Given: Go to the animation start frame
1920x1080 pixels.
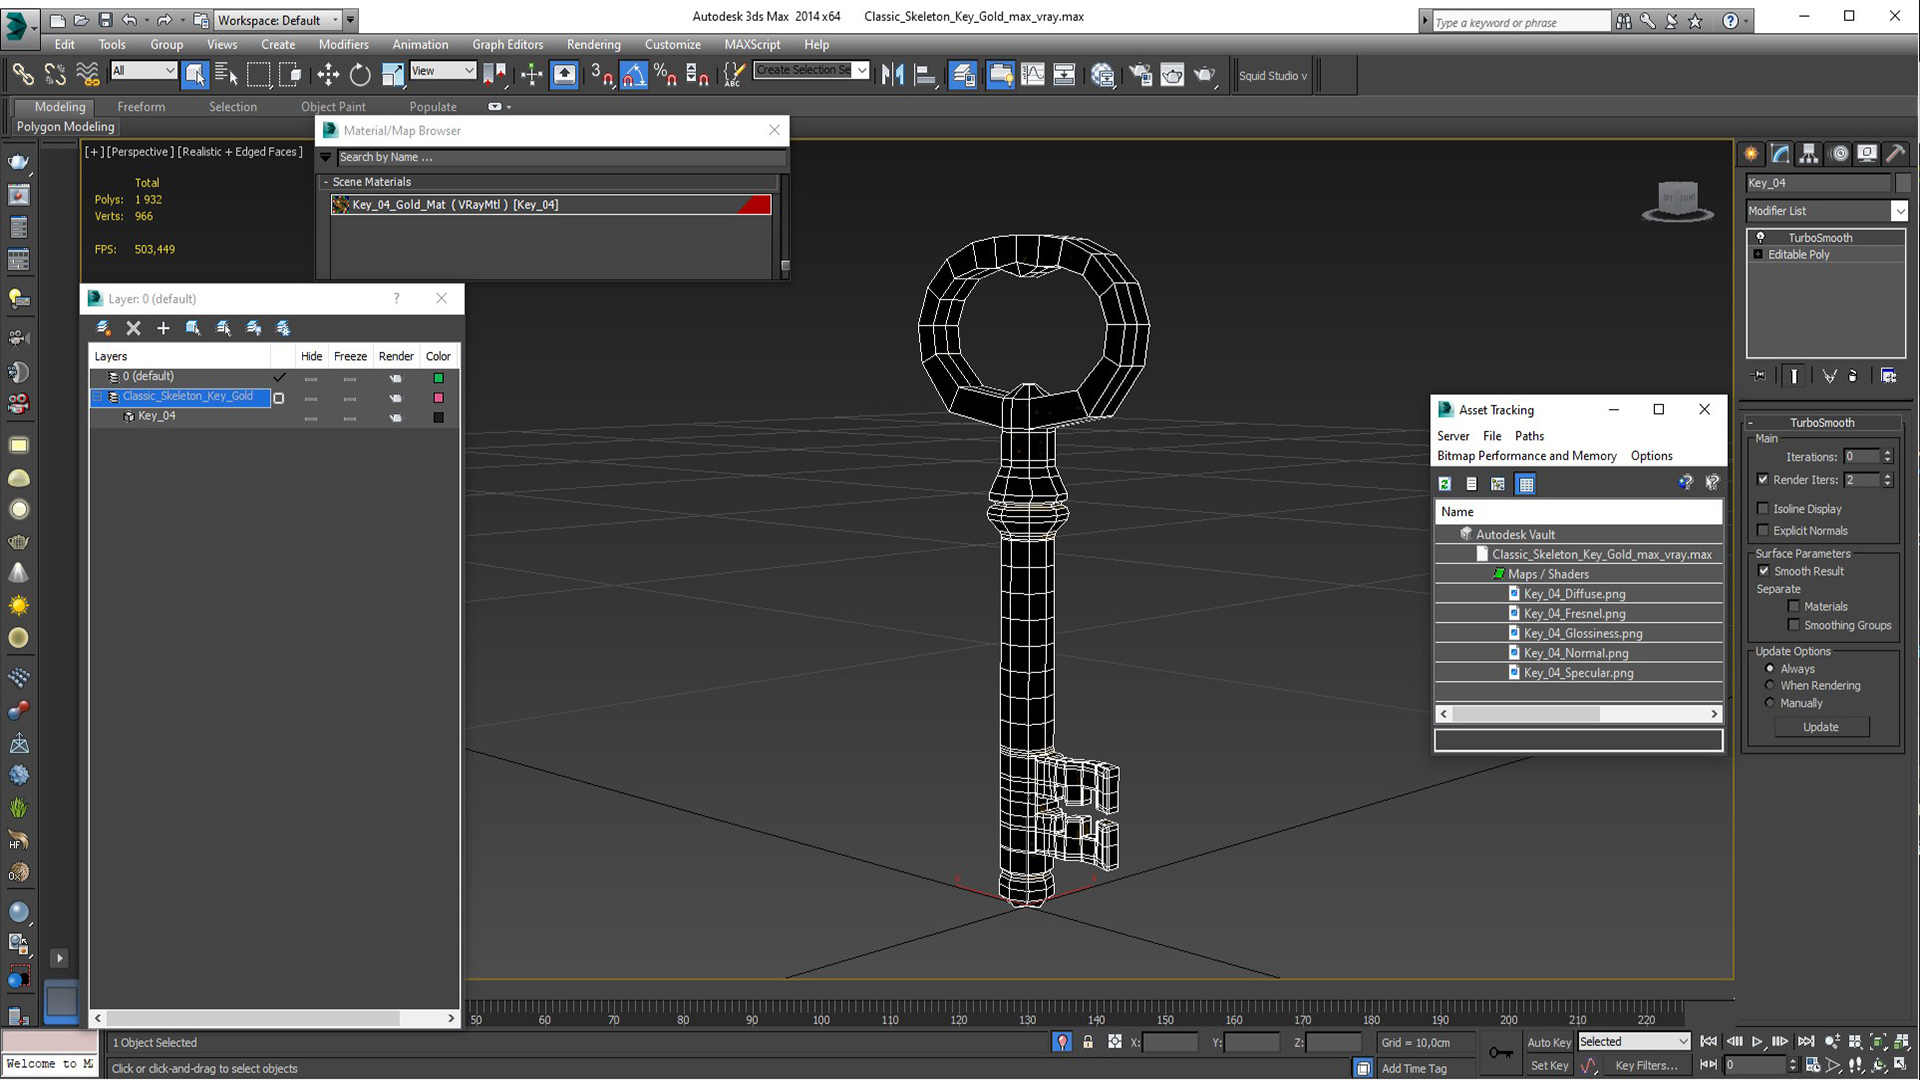Looking at the screenshot, I should click(x=1708, y=1042).
